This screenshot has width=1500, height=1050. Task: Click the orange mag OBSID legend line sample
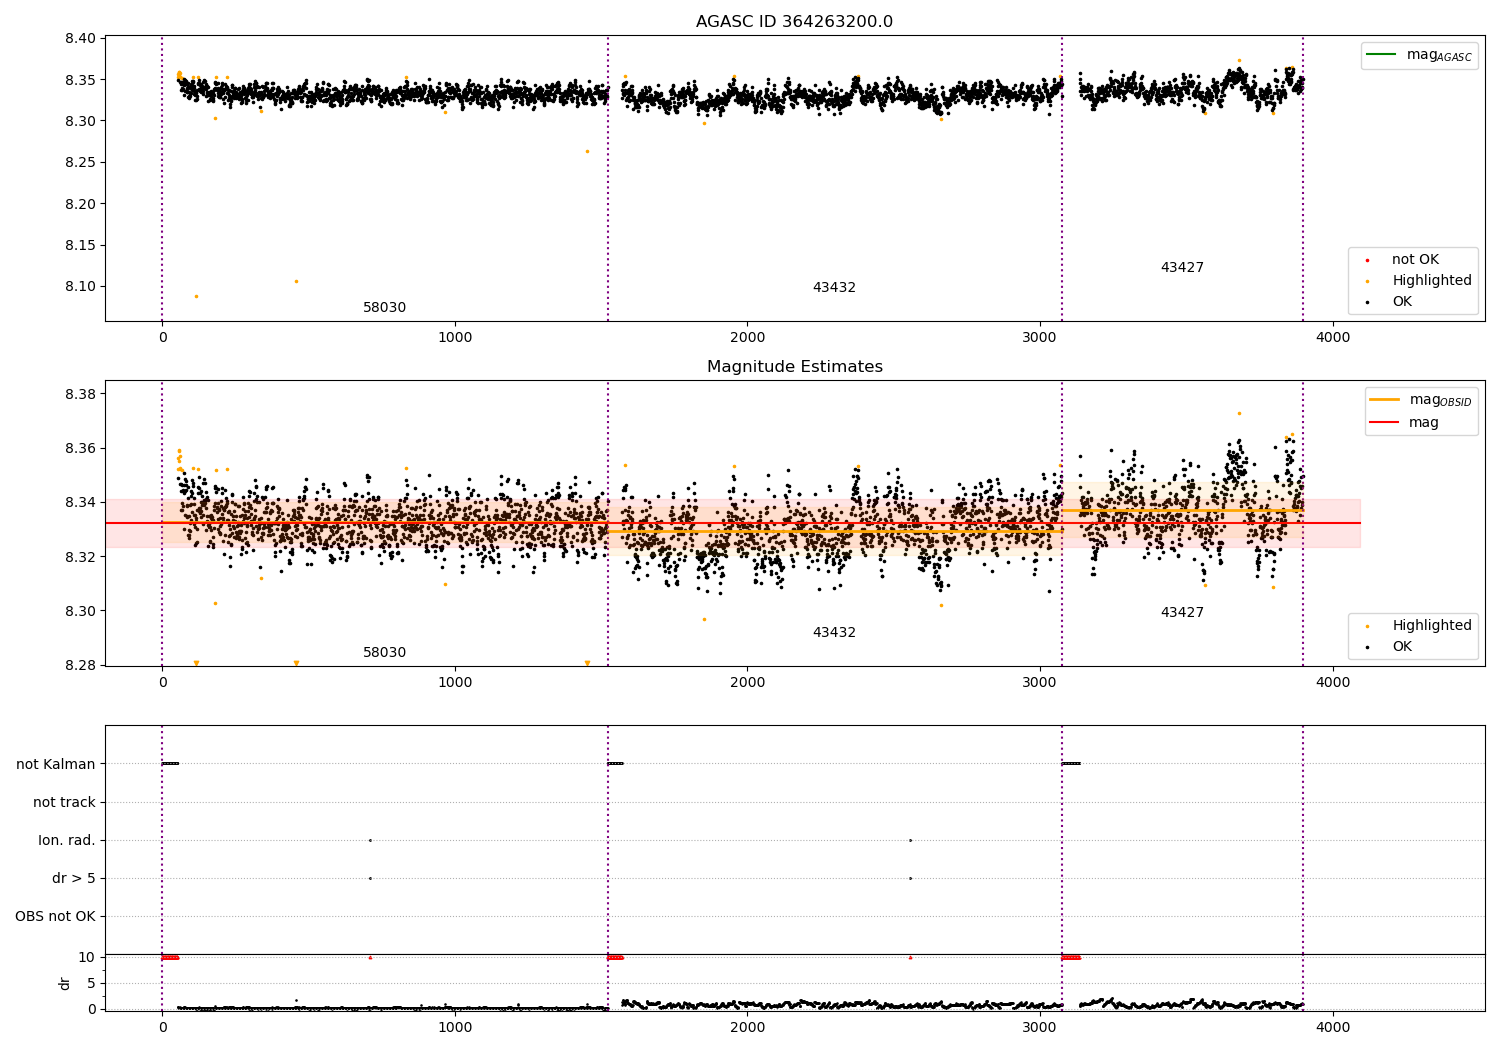(x=1384, y=399)
